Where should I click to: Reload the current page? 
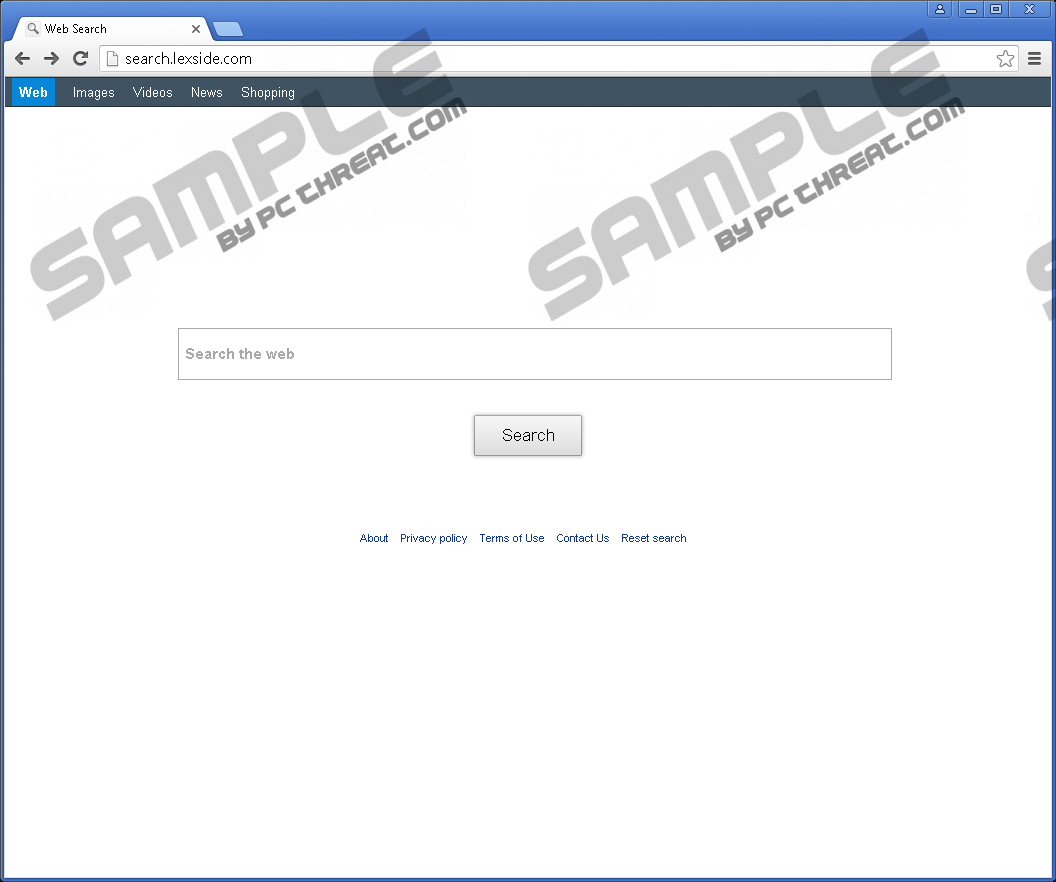tap(80, 59)
